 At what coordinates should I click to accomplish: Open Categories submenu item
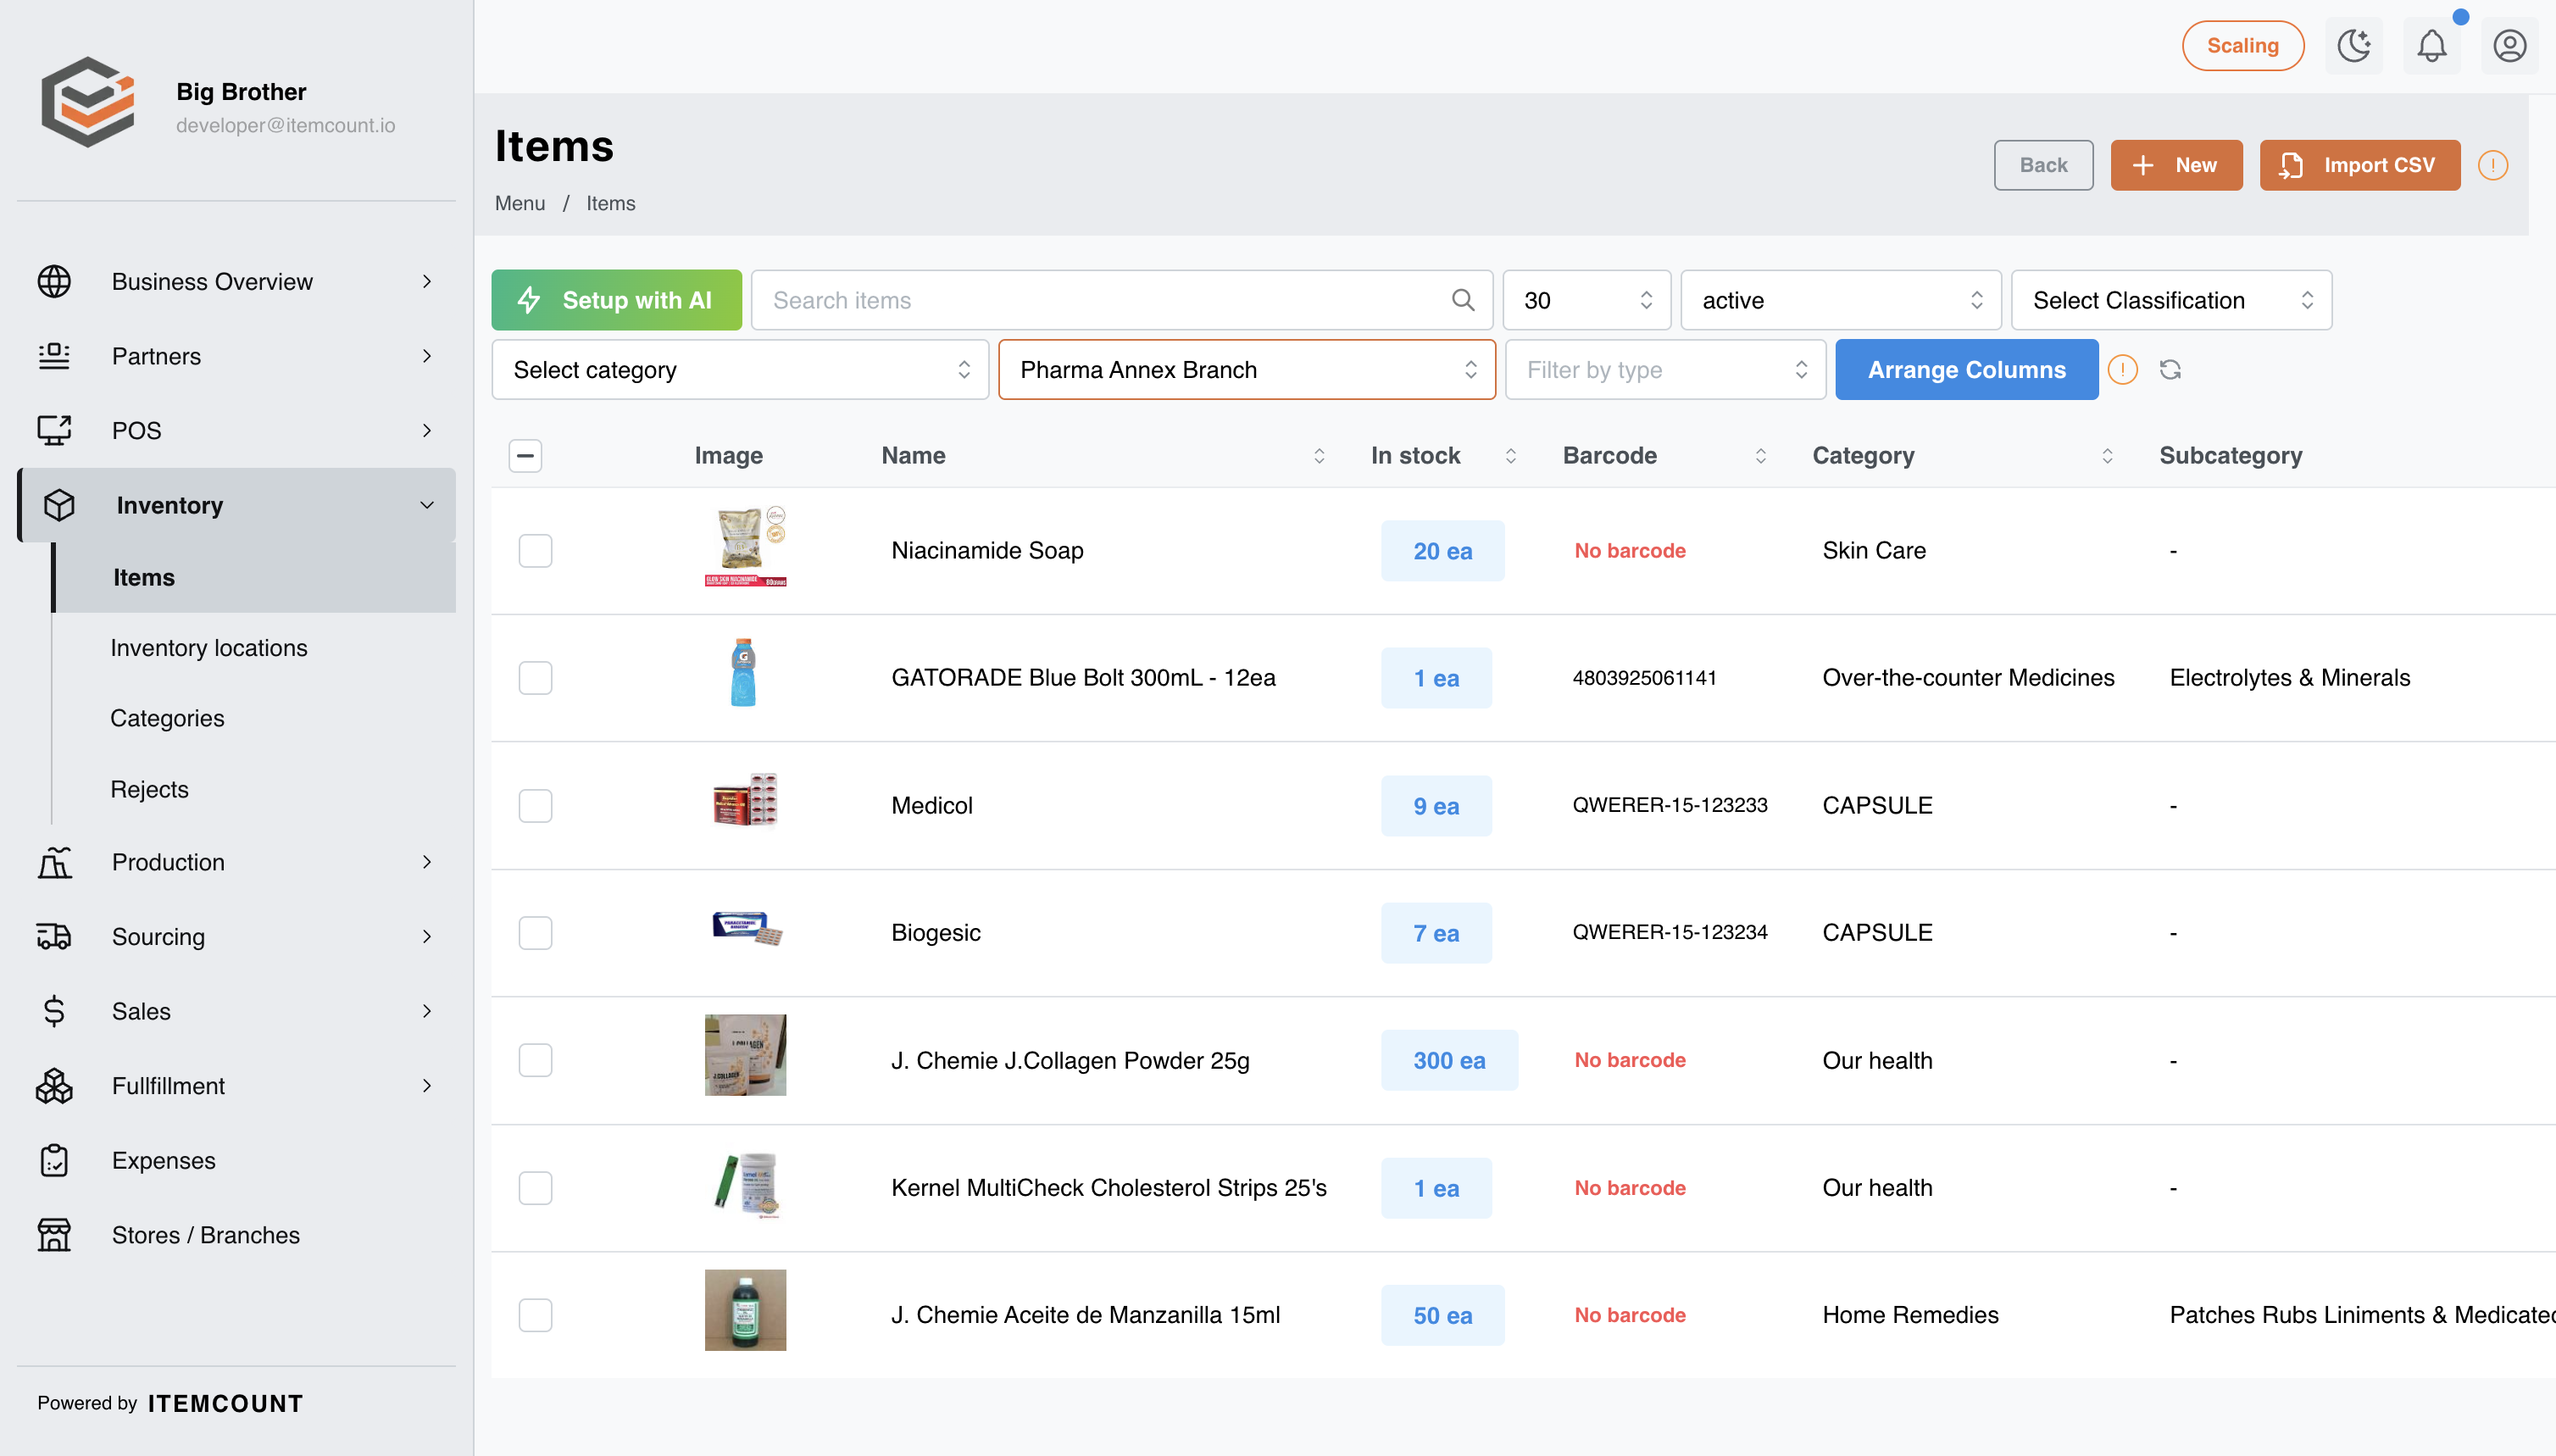pyautogui.click(x=167, y=718)
